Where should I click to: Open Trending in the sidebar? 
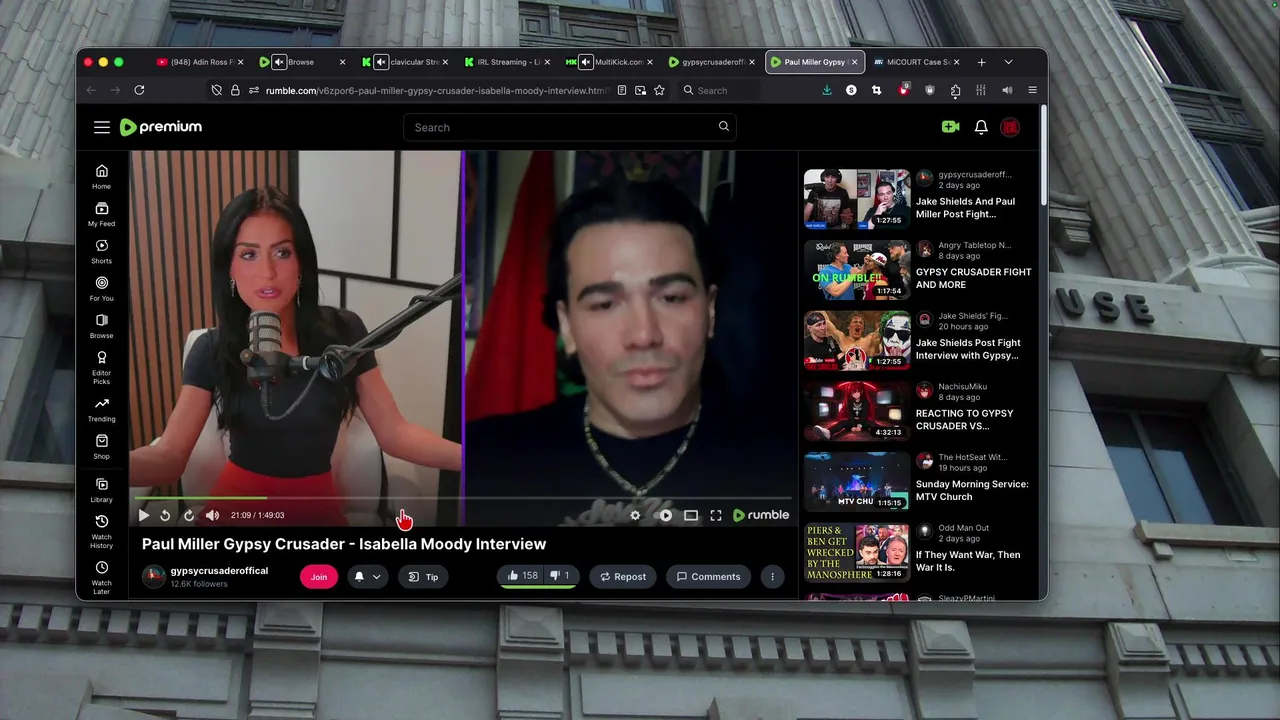tap(102, 409)
